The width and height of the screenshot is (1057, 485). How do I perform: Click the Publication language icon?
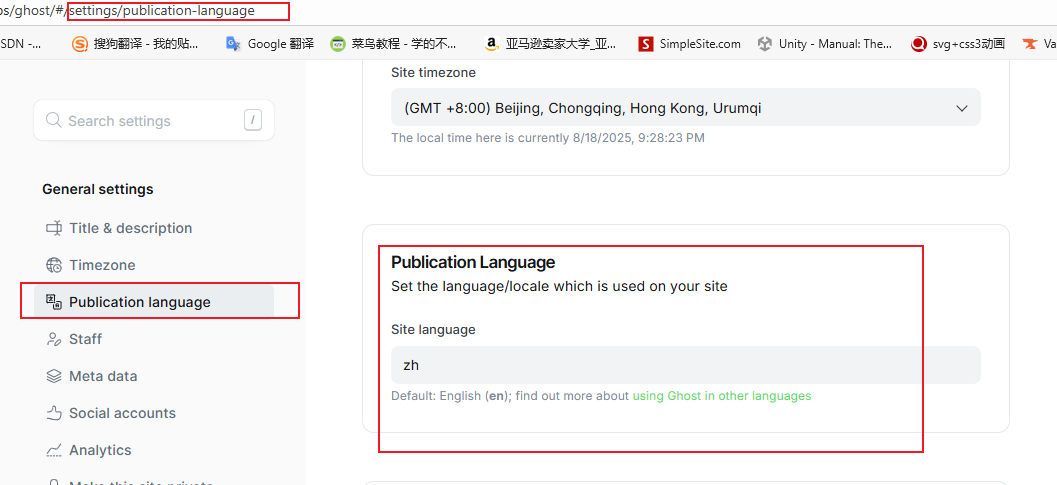click(x=54, y=302)
